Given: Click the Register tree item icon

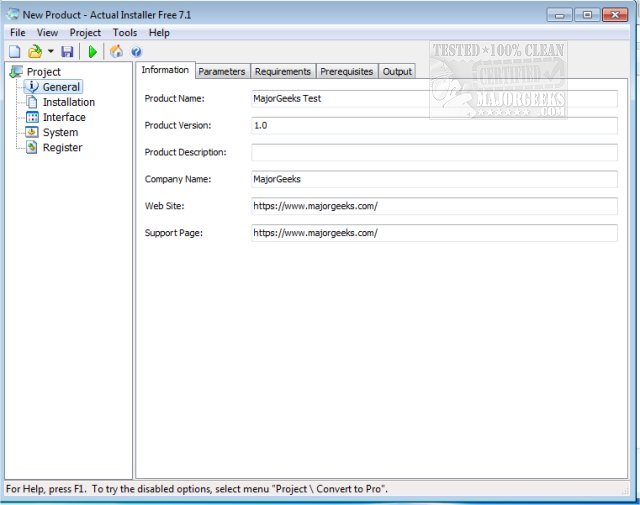Looking at the screenshot, I should click(x=32, y=147).
